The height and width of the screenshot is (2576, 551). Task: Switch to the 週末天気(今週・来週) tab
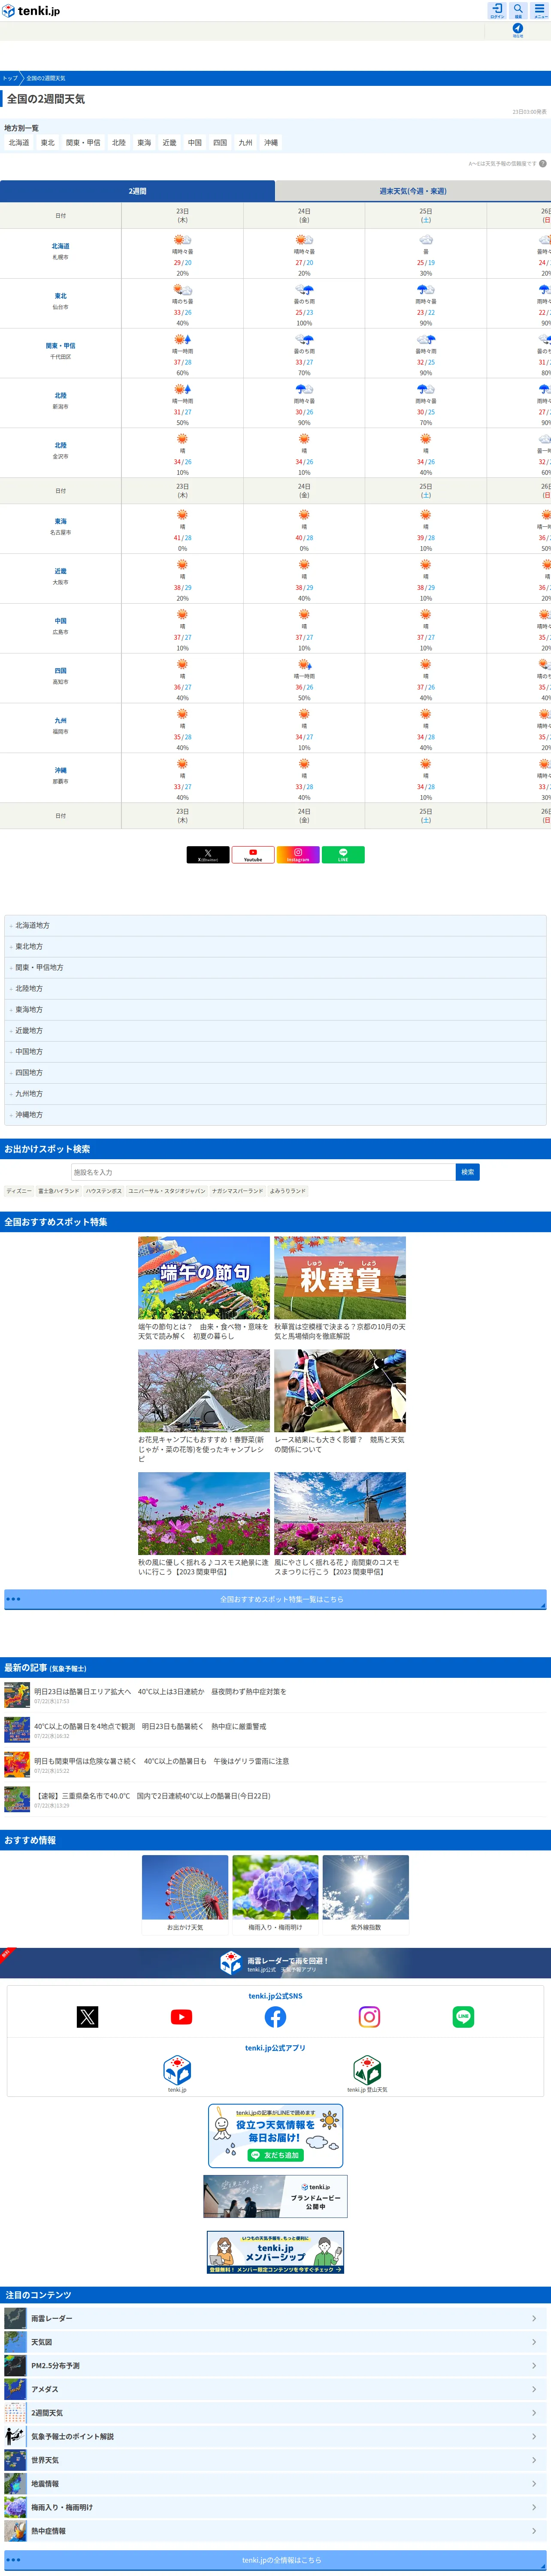(413, 191)
